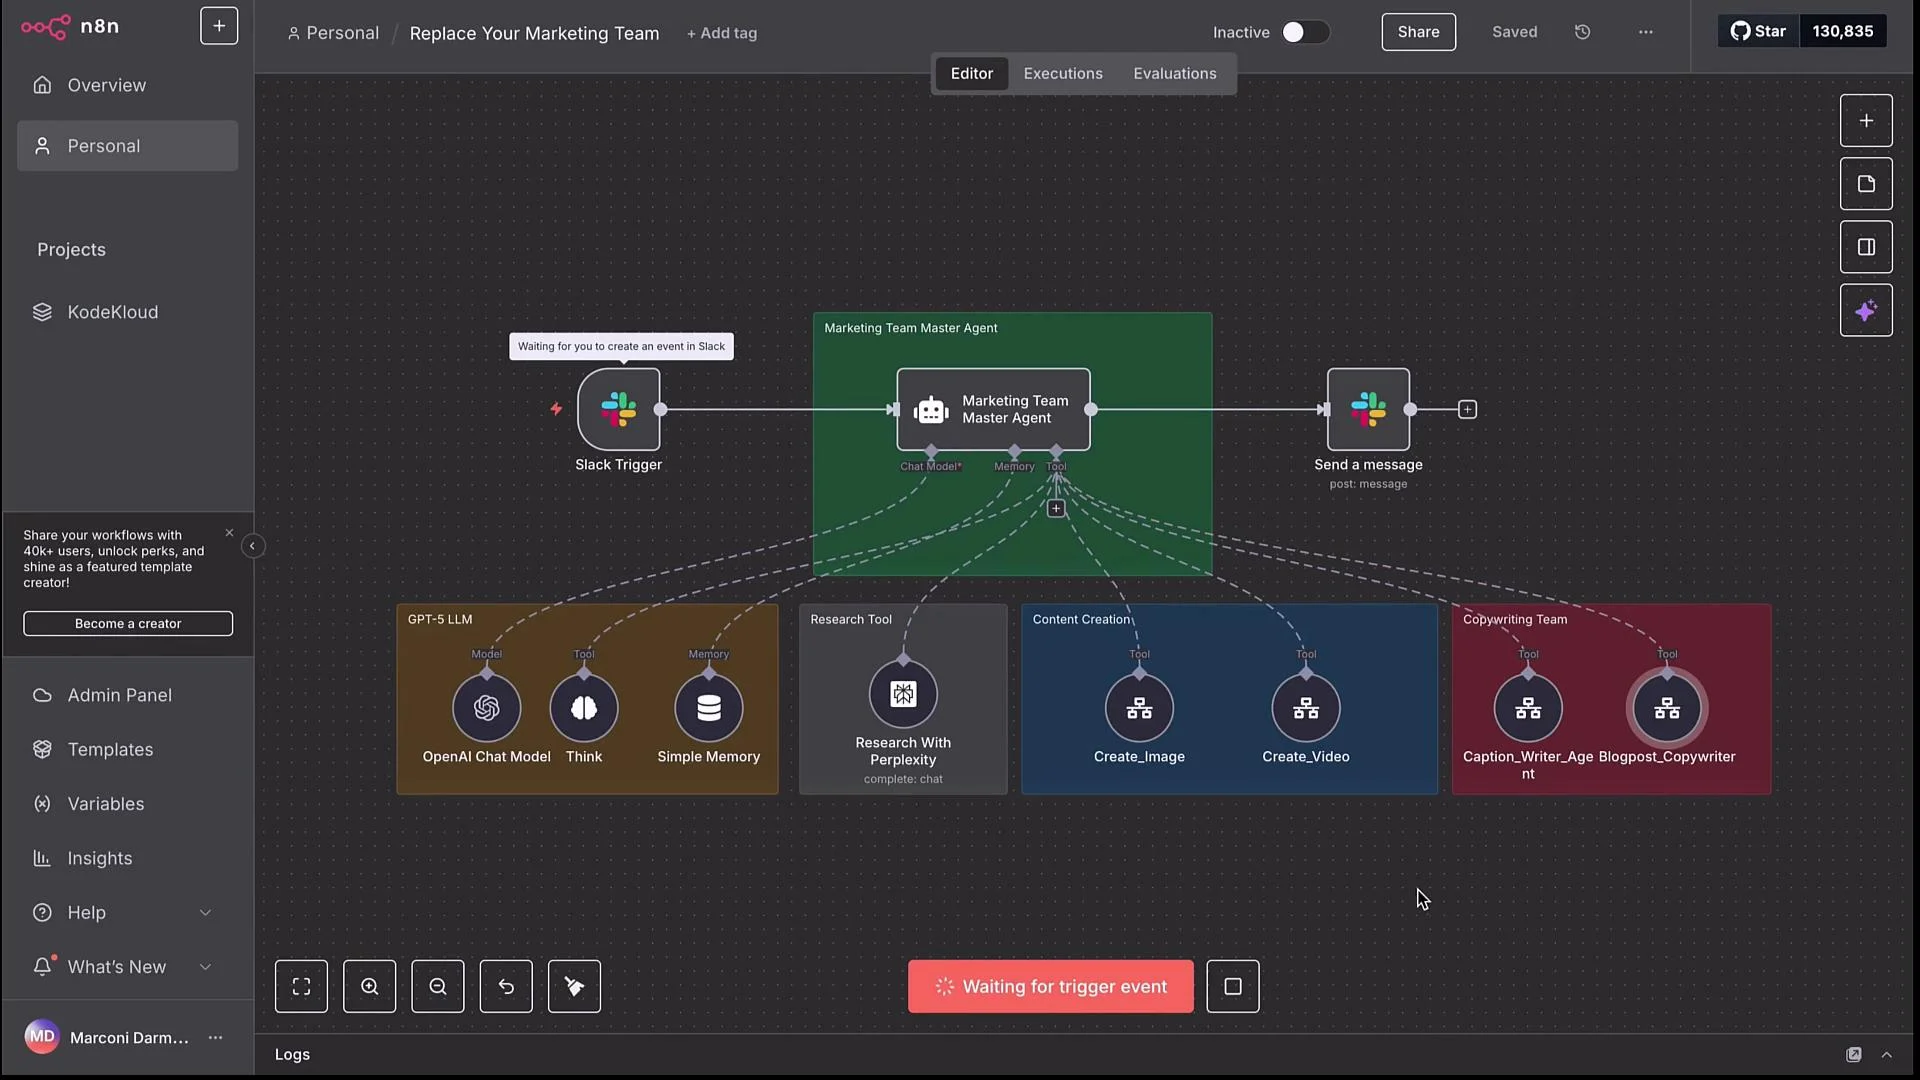The height and width of the screenshot is (1080, 1920).
Task: Select the Personal sidebar item
Action: pos(127,146)
